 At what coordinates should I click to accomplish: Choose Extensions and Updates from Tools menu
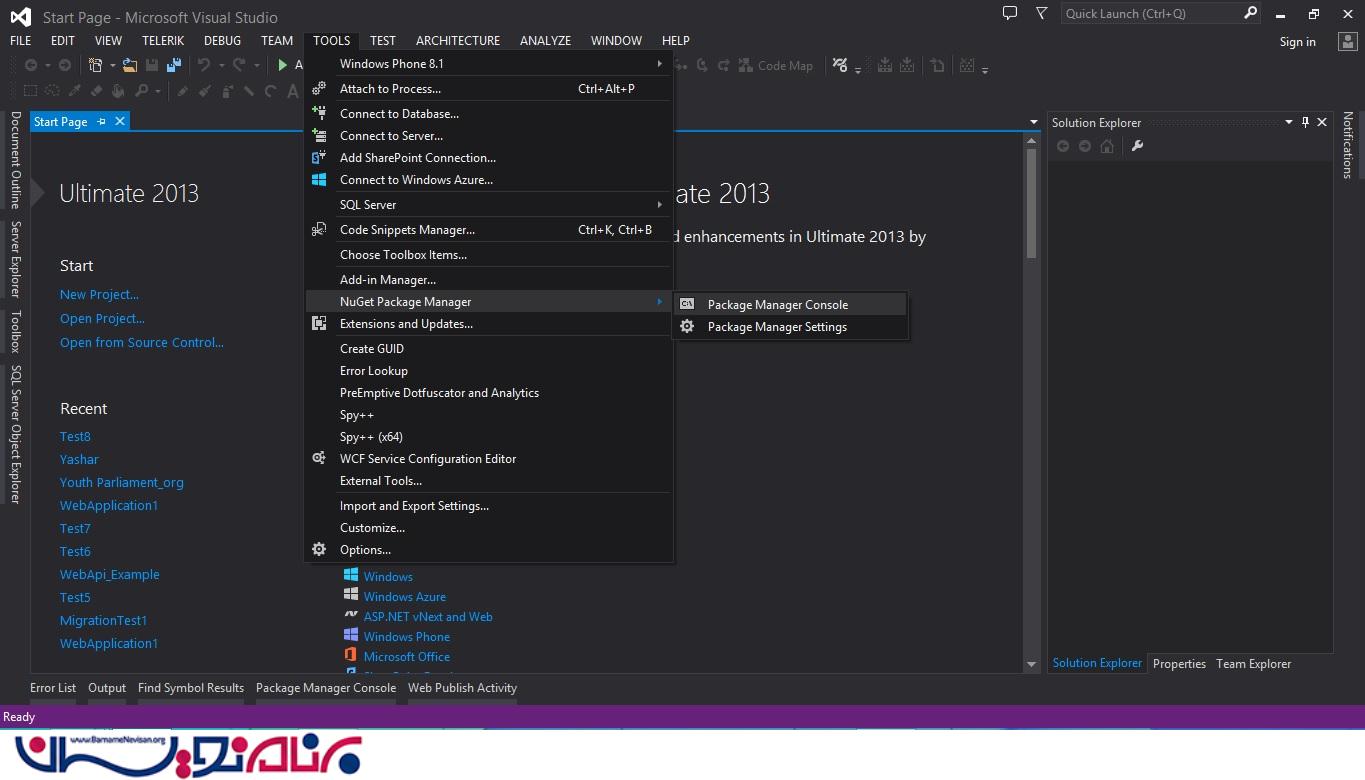[406, 324]
